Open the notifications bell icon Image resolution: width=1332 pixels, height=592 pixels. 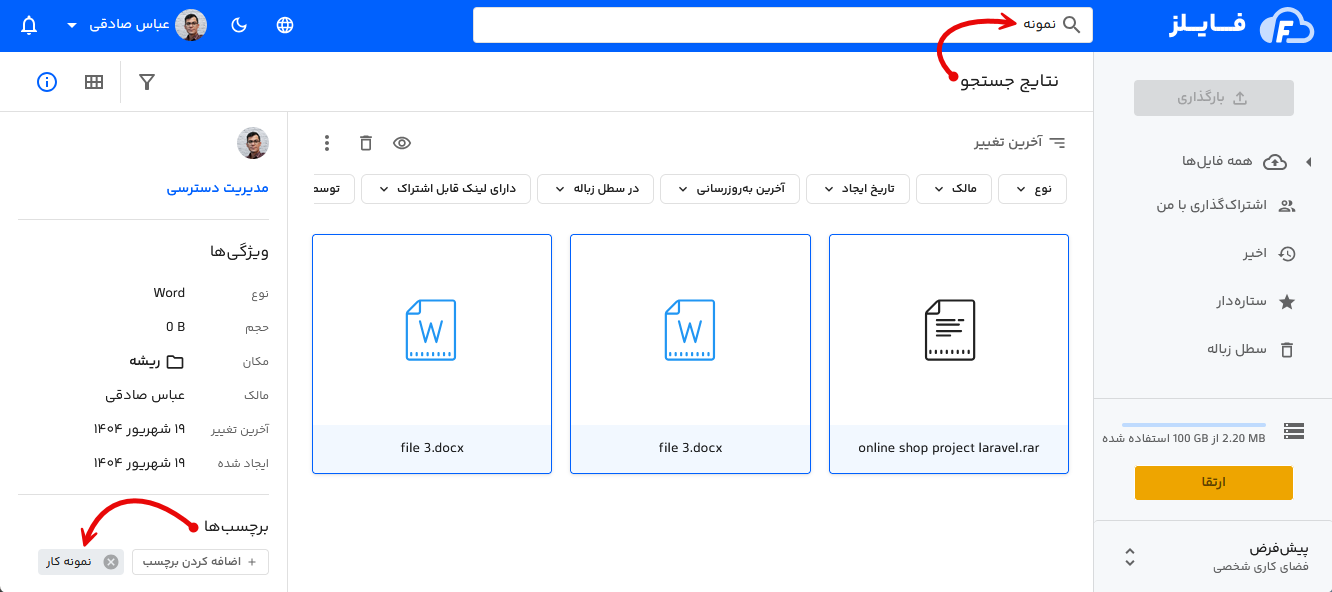(26, 24)
